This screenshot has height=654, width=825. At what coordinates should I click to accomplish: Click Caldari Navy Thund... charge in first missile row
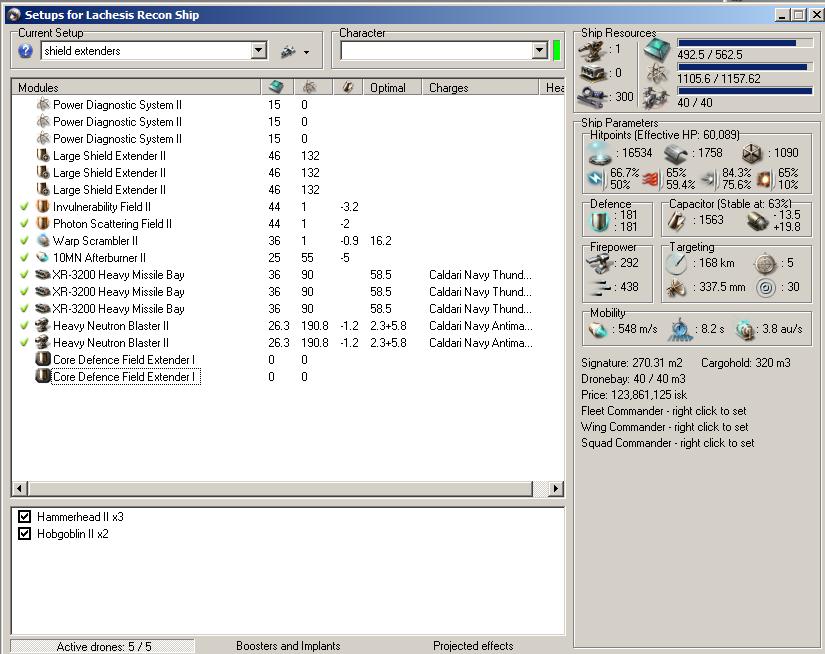480,275
